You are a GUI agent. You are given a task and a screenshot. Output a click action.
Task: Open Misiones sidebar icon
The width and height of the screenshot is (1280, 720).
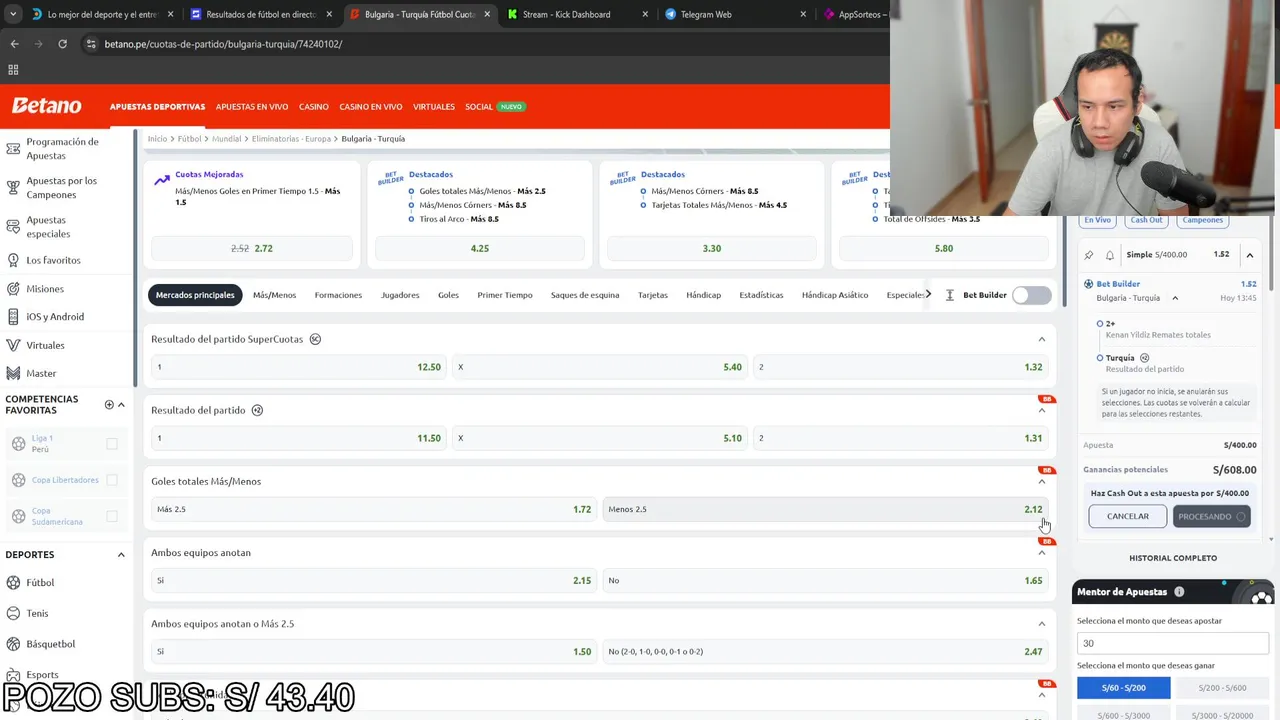(13, 289)
